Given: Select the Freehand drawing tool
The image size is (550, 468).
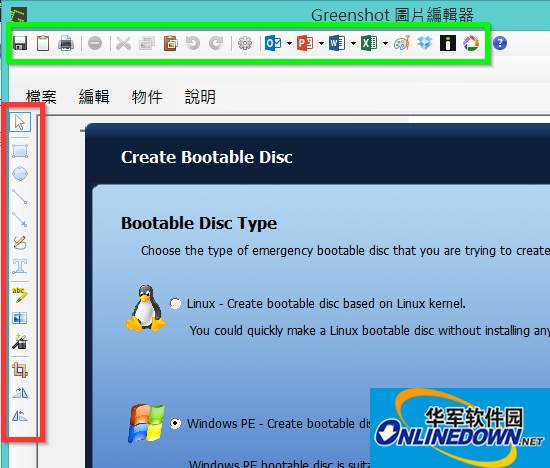Looking at the screenshot, I should (x=20, y=243).
